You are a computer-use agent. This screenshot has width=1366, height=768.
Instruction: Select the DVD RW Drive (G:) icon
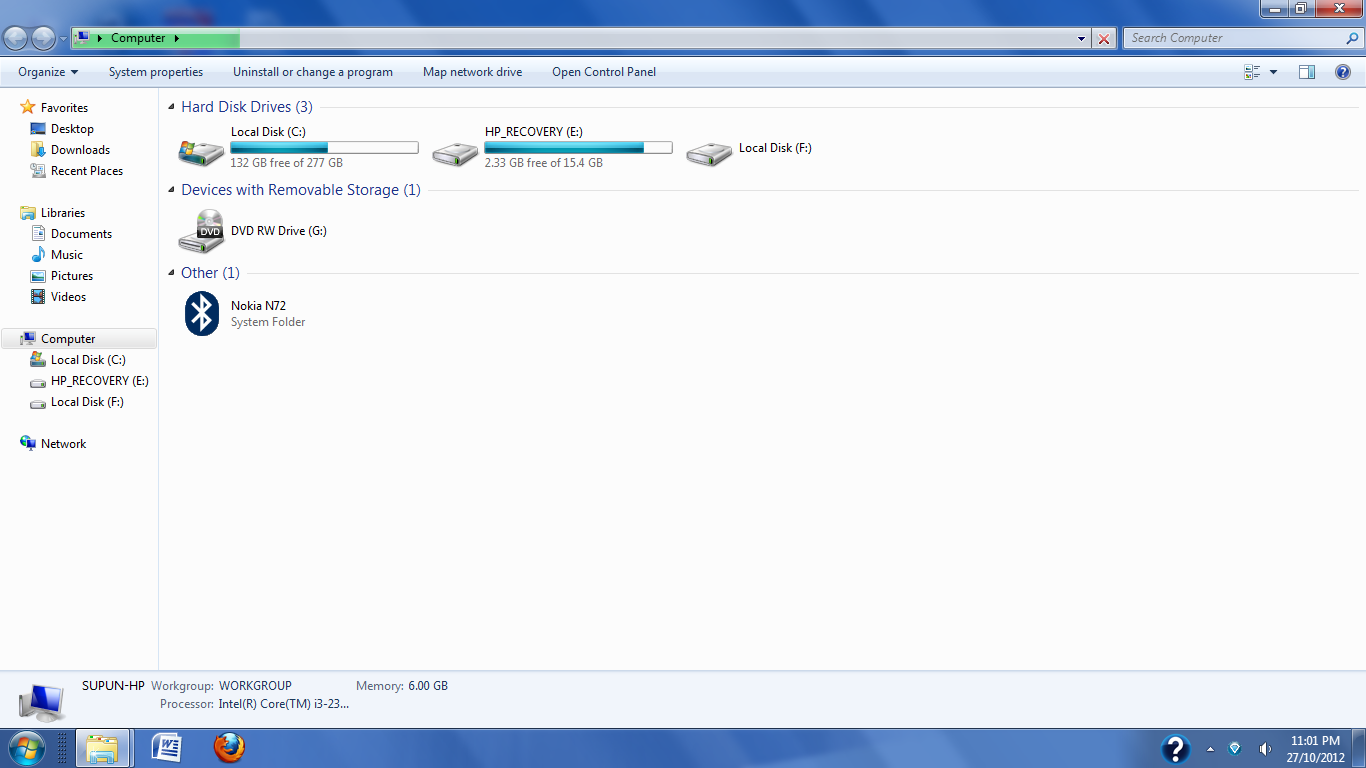coord(201,232)
